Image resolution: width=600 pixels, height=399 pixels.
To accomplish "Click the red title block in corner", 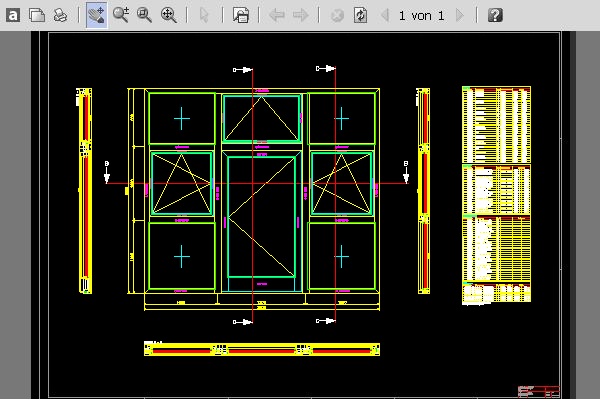I will [x=539, y=391].
